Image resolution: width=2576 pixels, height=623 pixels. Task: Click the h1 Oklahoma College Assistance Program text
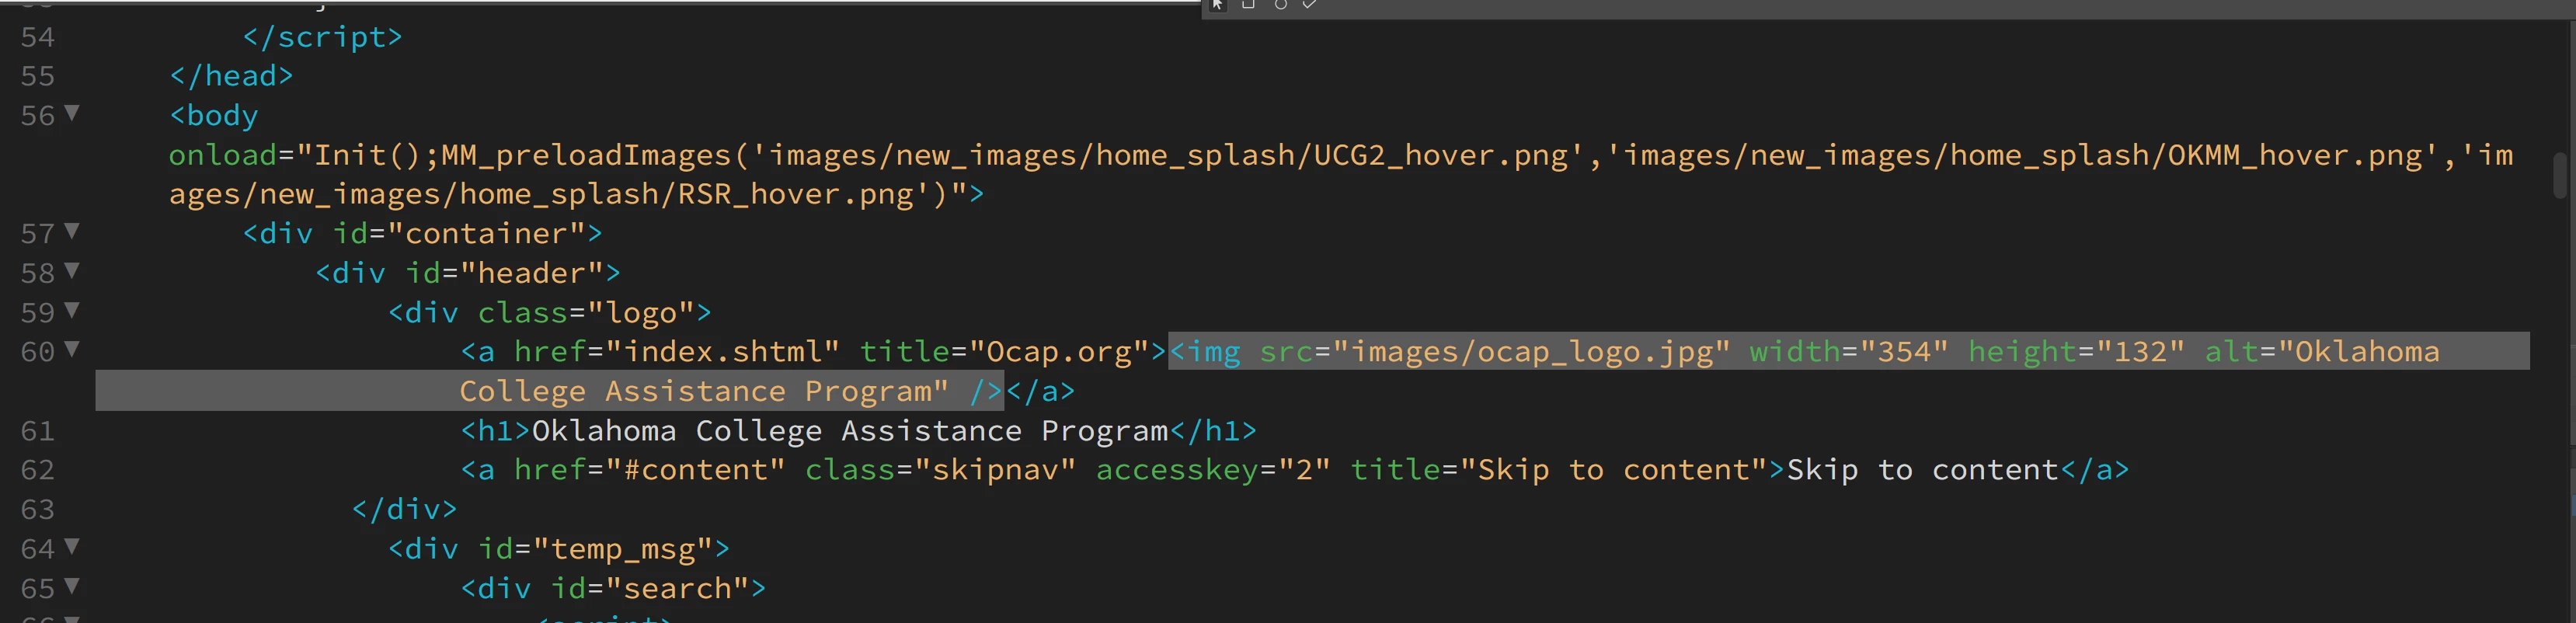[849, 431]
